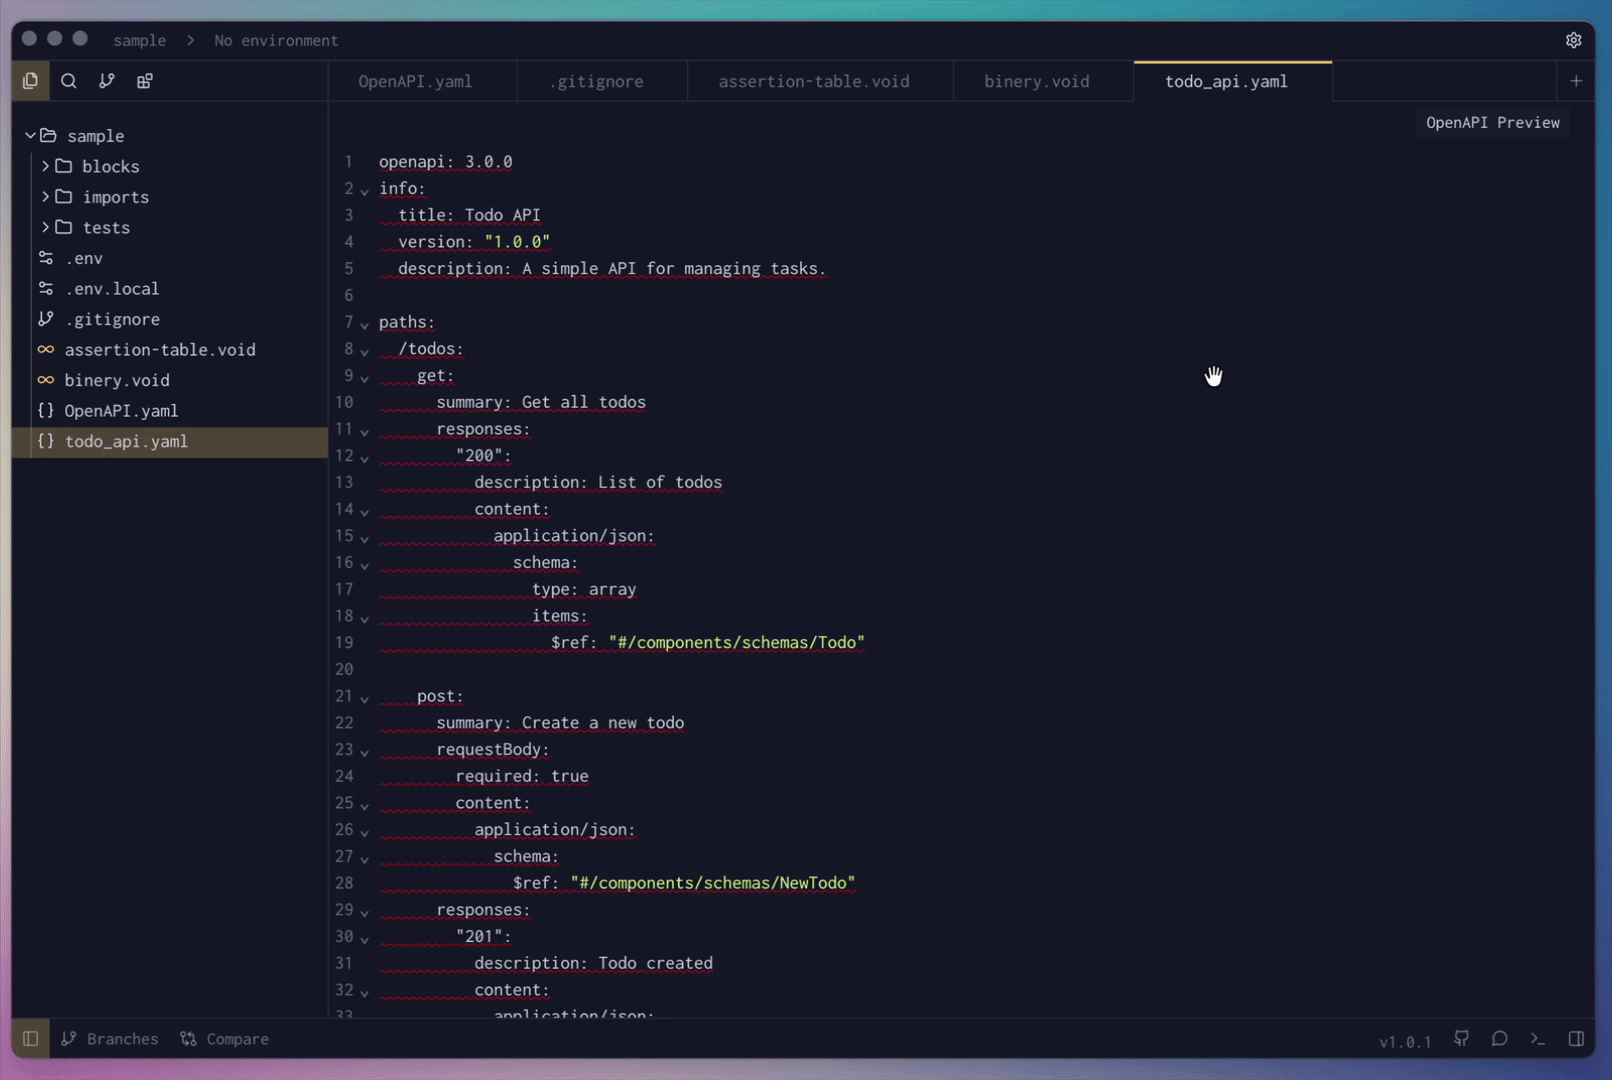The width and height of the screenshot is (1612, 1080).
Task: Open the git branch icon in sidebar
Action: (x=106, y=81)
